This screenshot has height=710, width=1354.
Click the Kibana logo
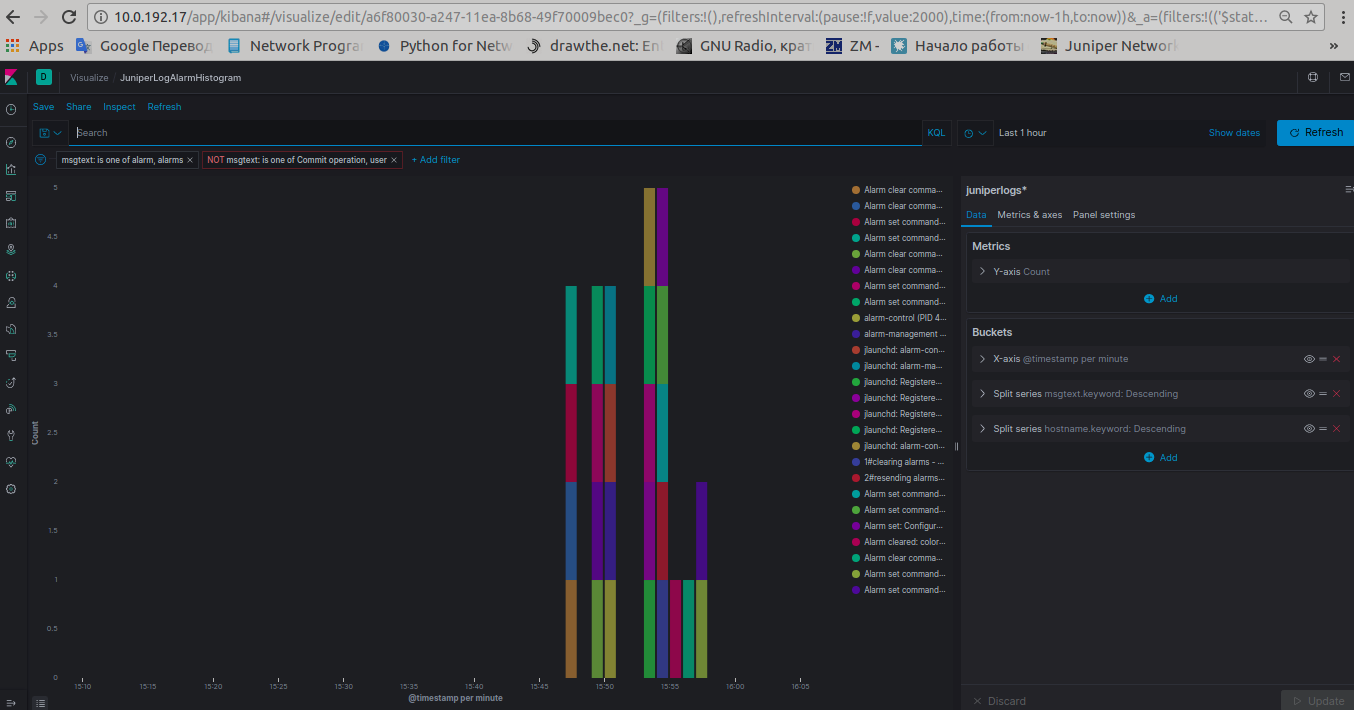point(11,77)
